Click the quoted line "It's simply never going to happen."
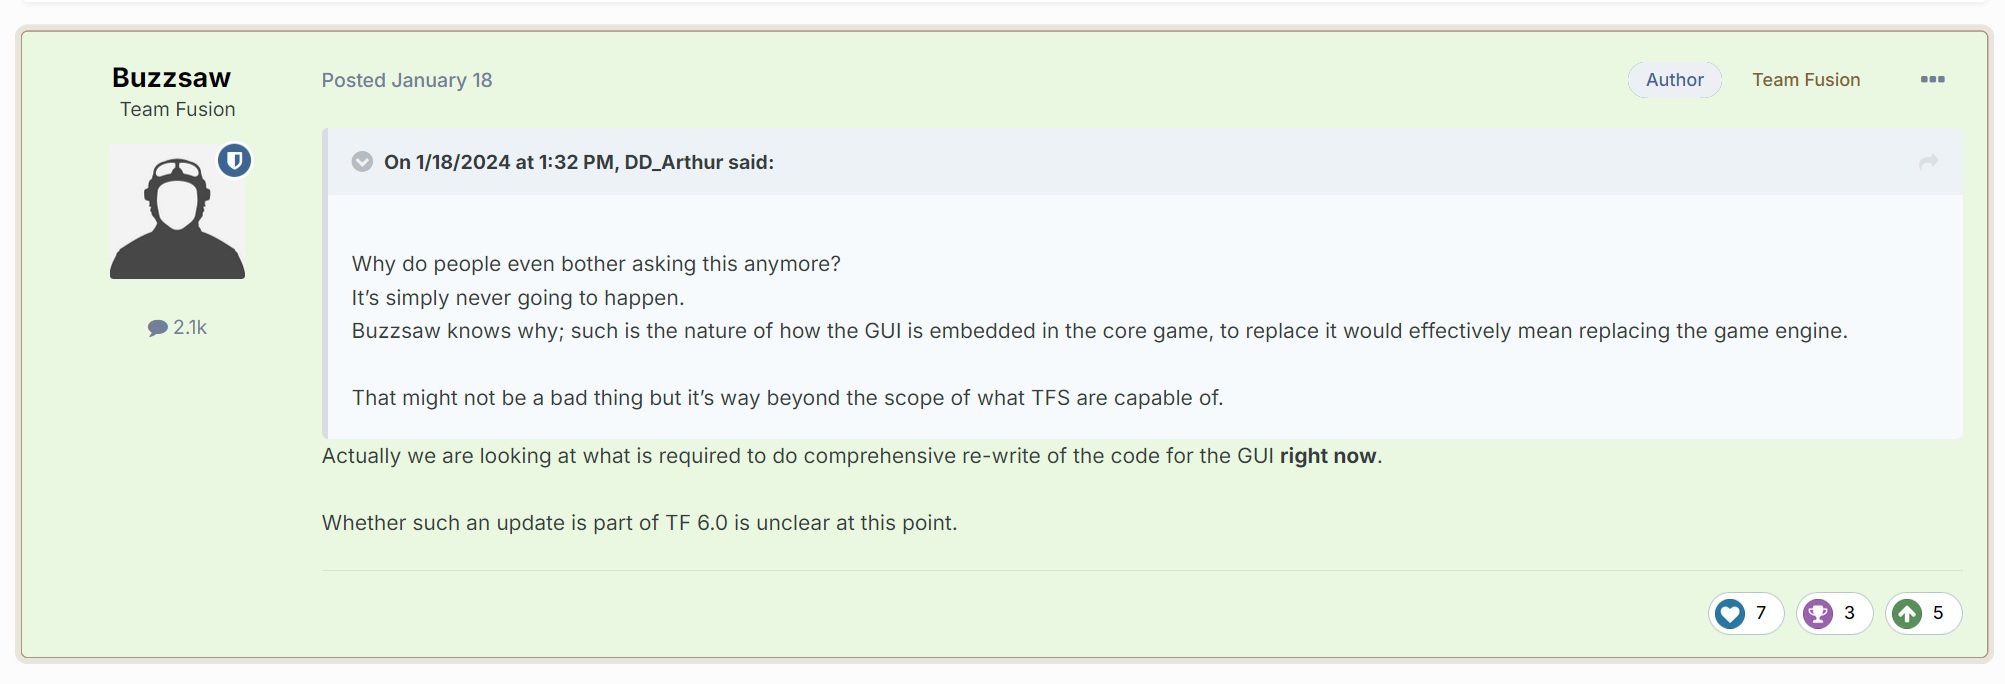 pos(518,298)
